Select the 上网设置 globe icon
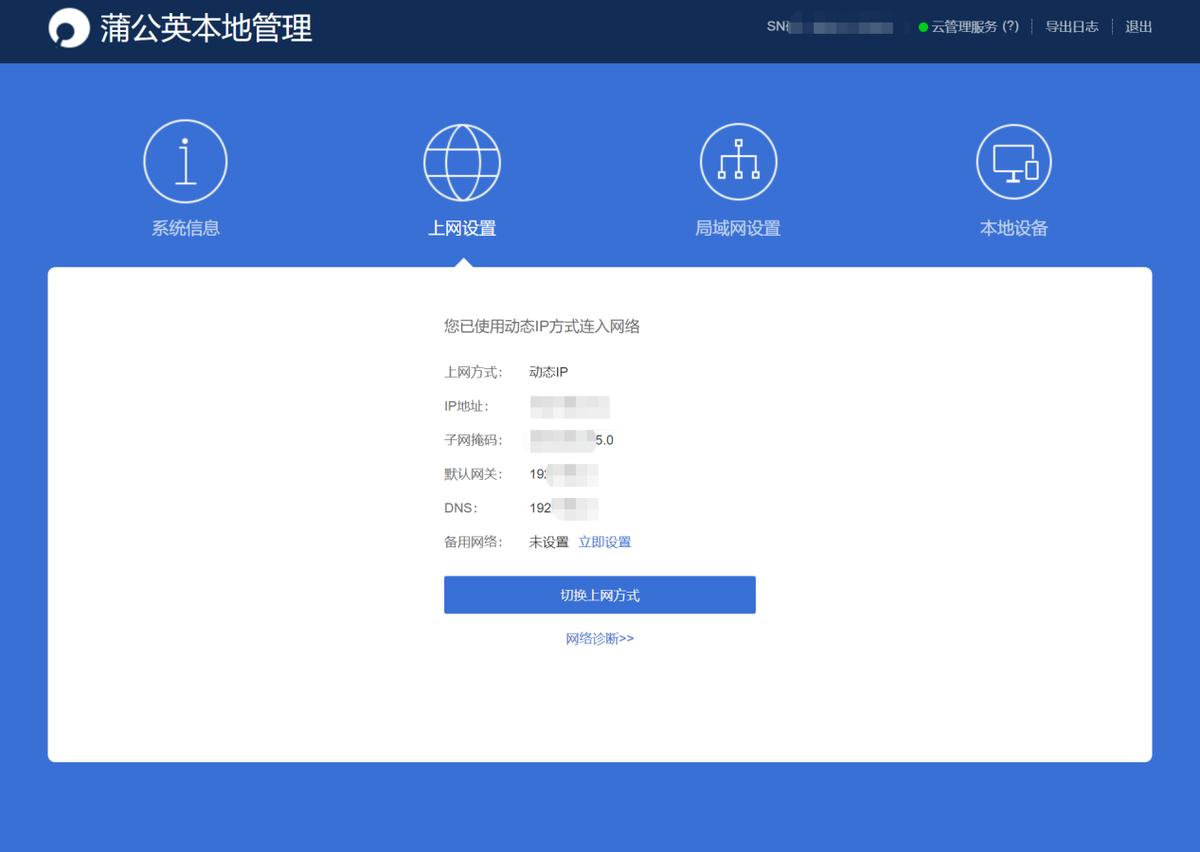Viewport: 1200px width, 852px height. [x=461, y=162]
